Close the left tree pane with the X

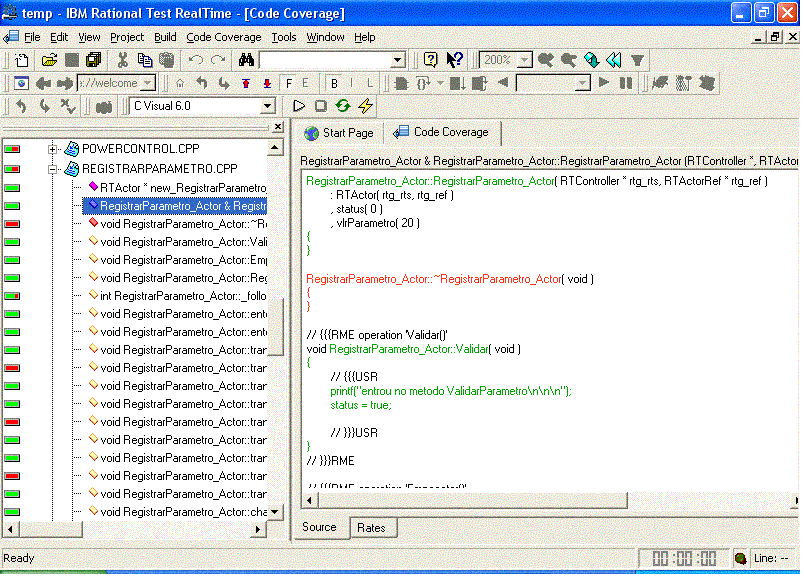tap(278, 126)
